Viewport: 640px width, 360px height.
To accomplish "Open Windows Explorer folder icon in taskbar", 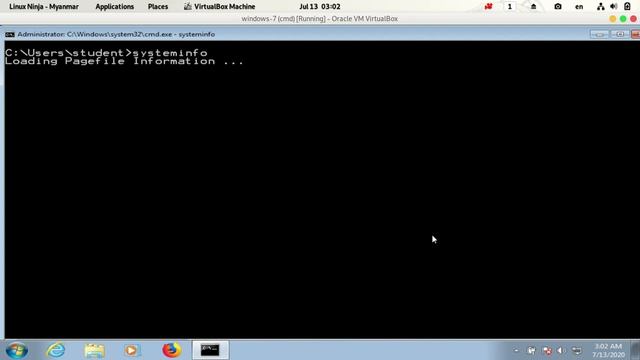I will pos(94,350).
